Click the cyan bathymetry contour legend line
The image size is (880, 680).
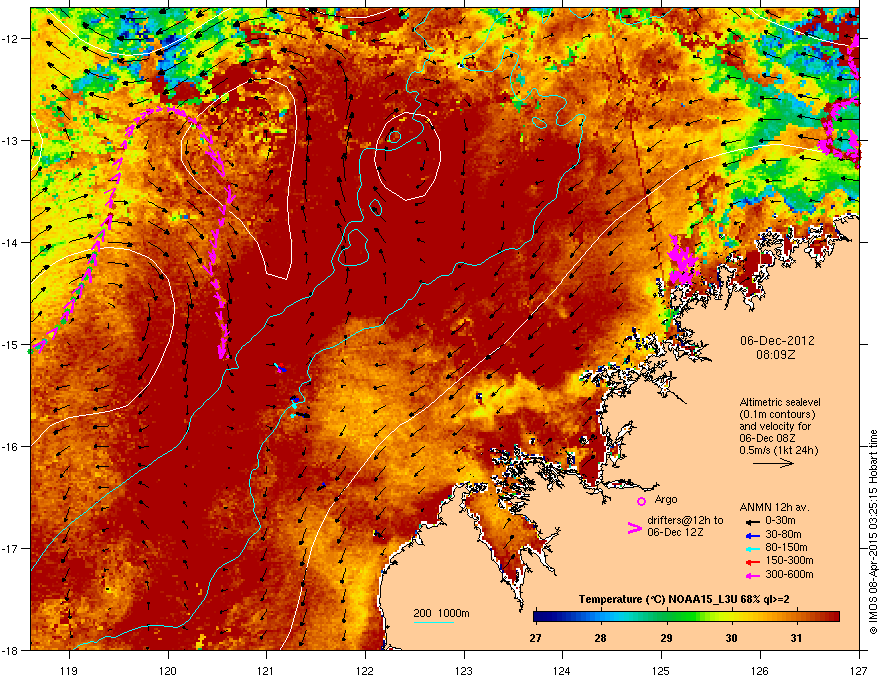(x=434, y=622)
